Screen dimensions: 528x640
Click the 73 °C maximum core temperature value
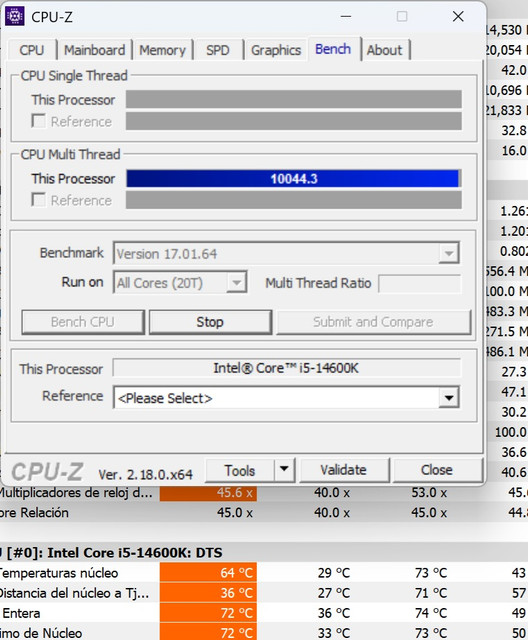pyautogui.click(x=431, y=573)
